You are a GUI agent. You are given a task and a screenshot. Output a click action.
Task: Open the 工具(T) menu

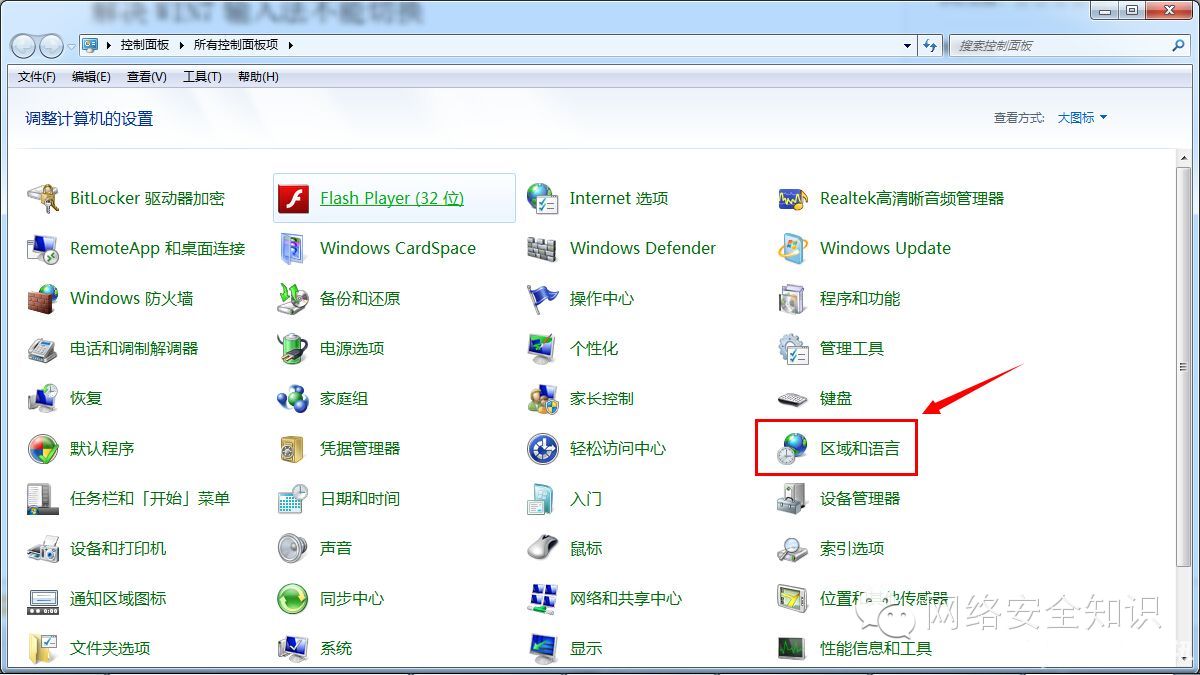coord(202,77)
